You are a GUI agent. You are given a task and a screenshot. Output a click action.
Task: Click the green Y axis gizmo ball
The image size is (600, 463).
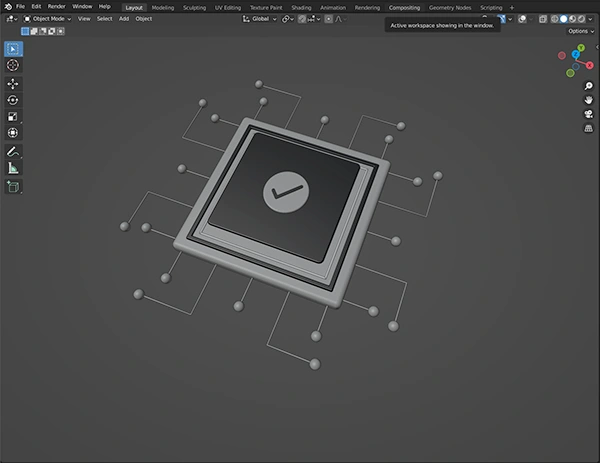coord(581,48)
